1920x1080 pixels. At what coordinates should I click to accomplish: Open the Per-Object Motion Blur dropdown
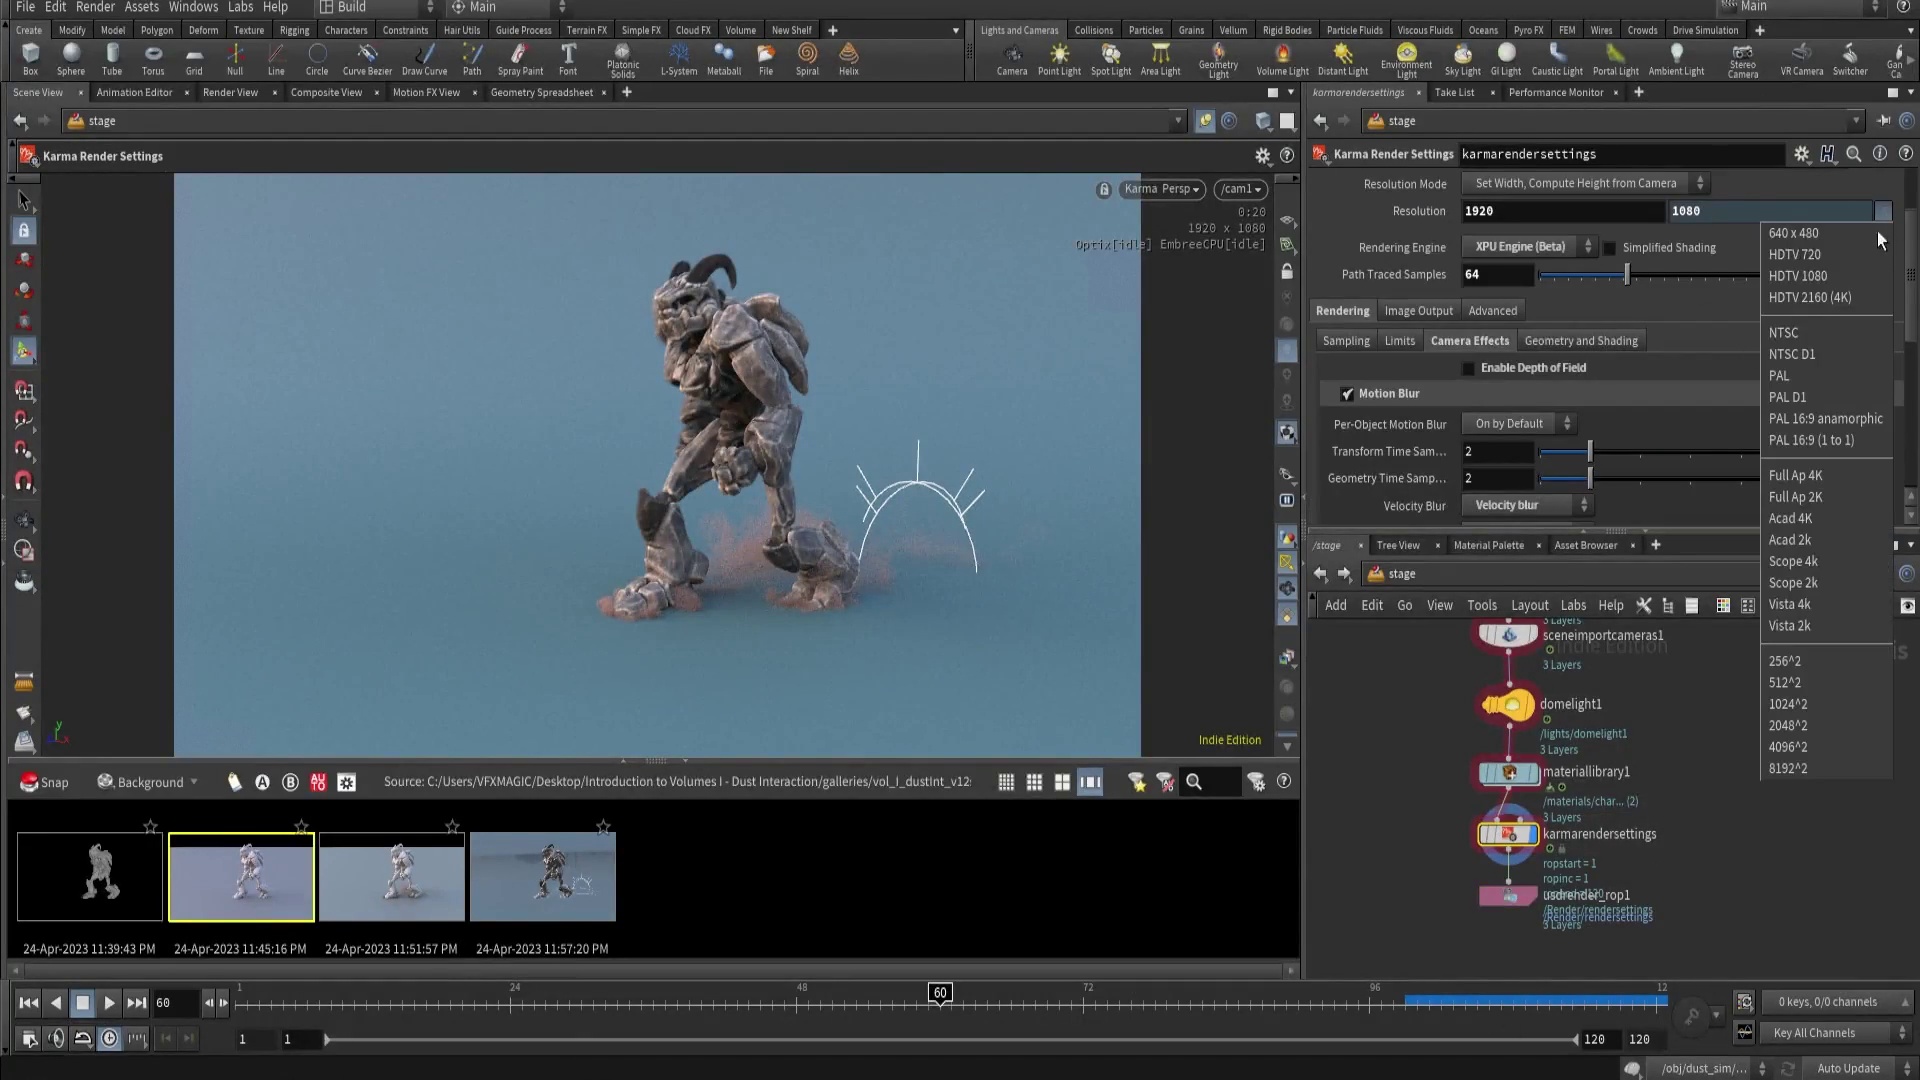point(1518,424)
